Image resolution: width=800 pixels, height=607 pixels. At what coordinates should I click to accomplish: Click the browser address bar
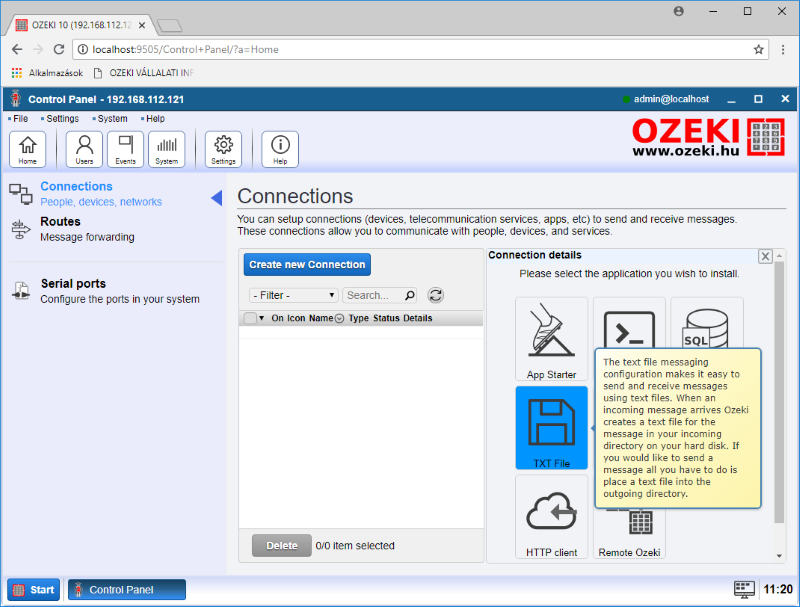tap(419, 49)
